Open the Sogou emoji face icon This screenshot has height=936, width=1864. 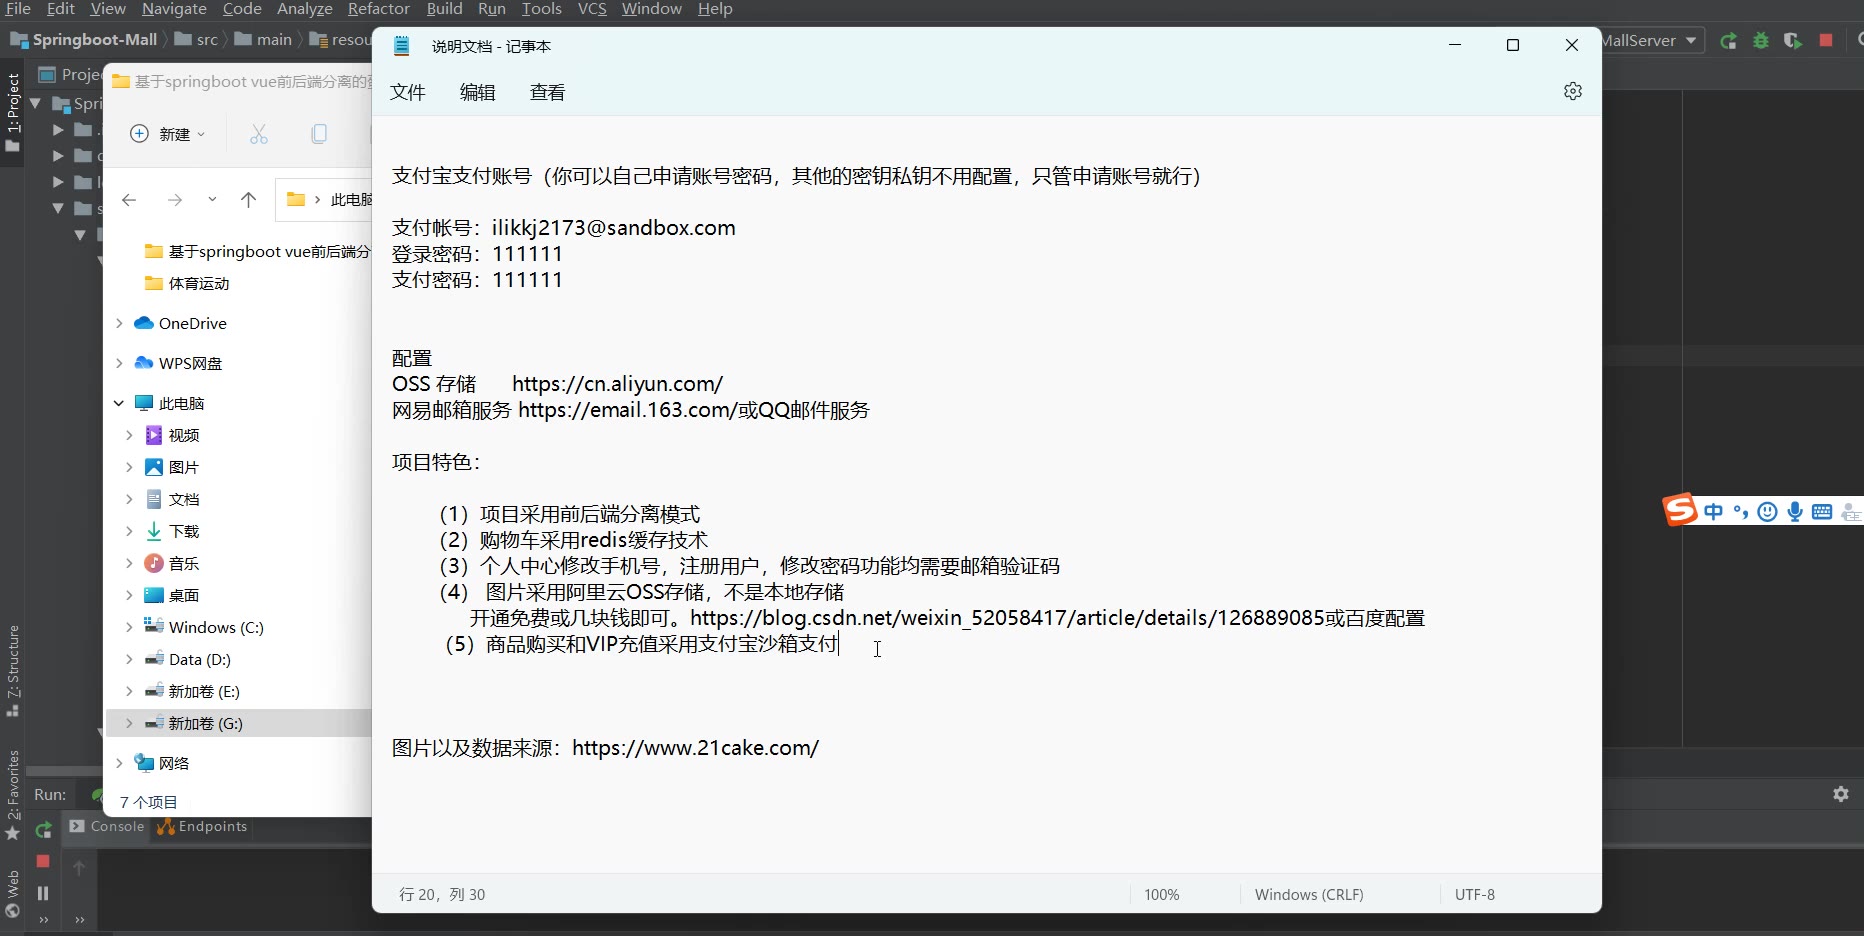(x=1768, y=512)
